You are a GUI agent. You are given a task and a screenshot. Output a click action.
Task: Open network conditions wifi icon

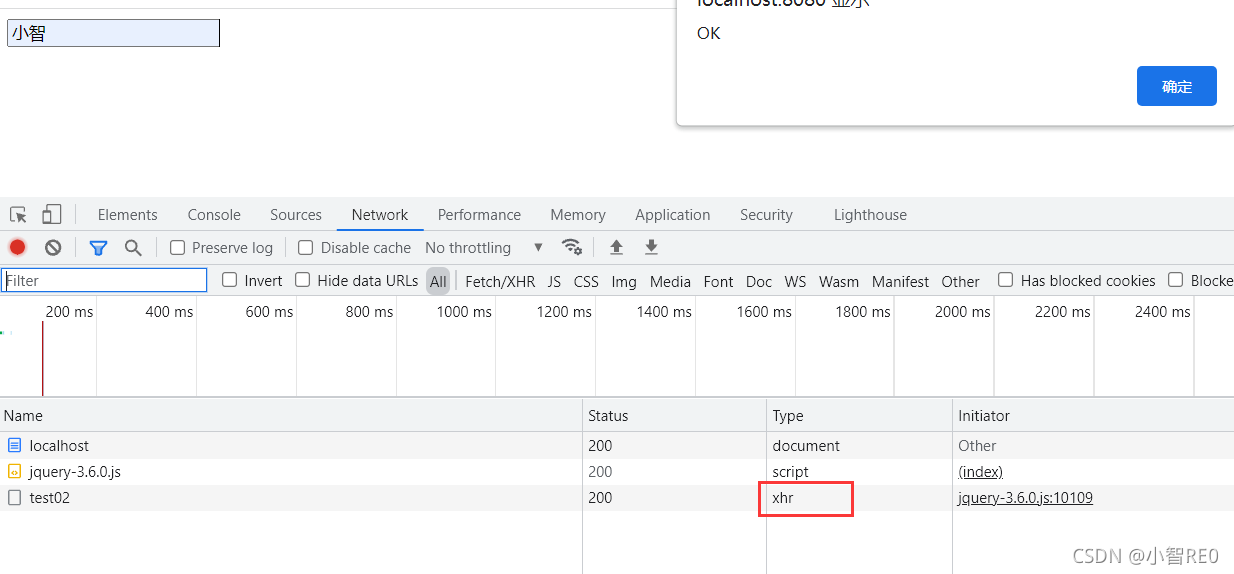[572, 247]
